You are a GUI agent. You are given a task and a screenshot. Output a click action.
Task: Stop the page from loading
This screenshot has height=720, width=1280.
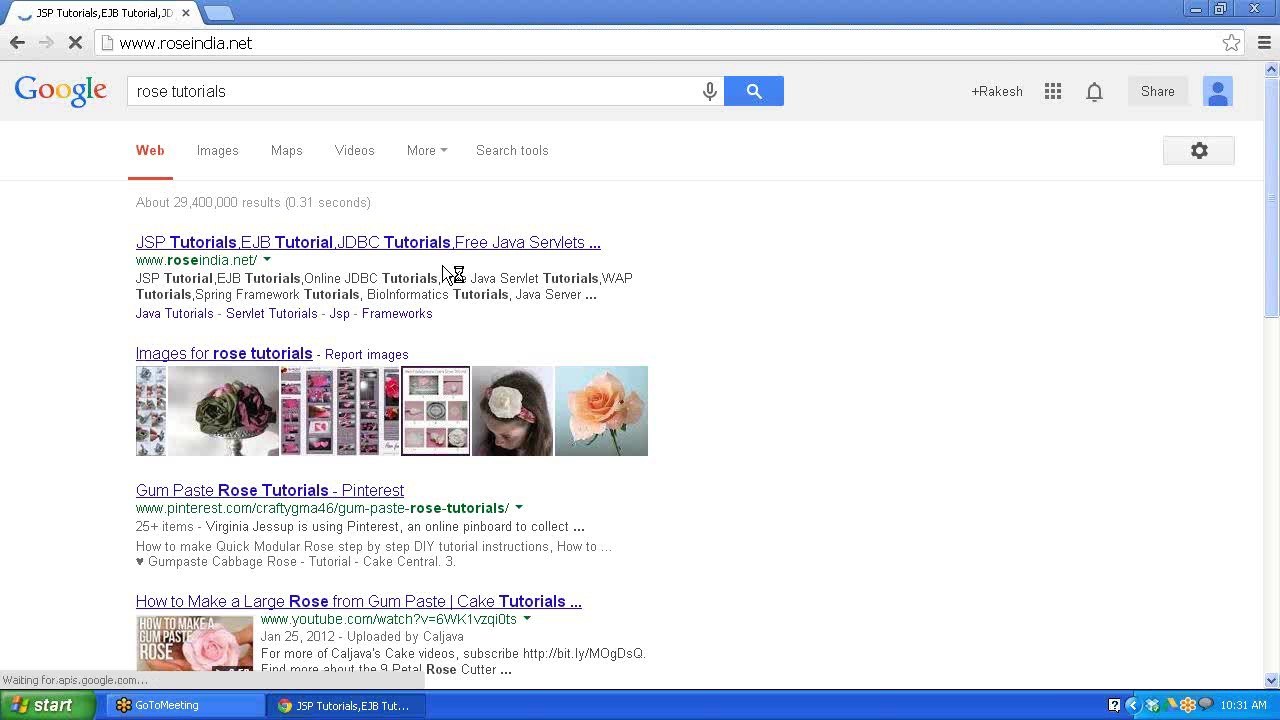(x=75, y=43)
